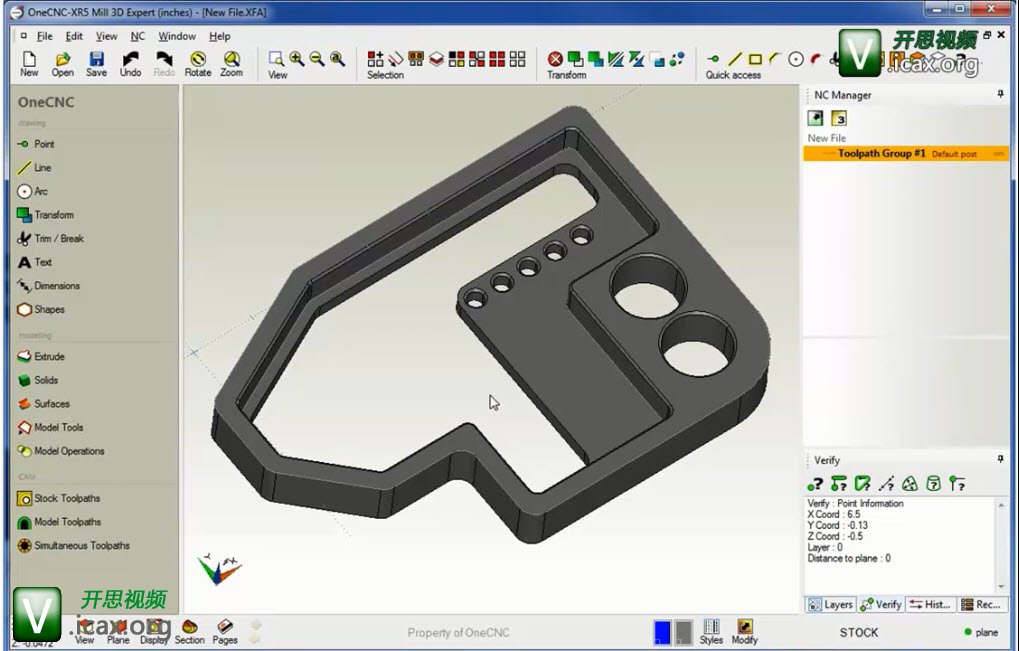This screenshot has height=651, width=1019.
Task: Click the STOCK label in status bar
Action: coord(858,632)
